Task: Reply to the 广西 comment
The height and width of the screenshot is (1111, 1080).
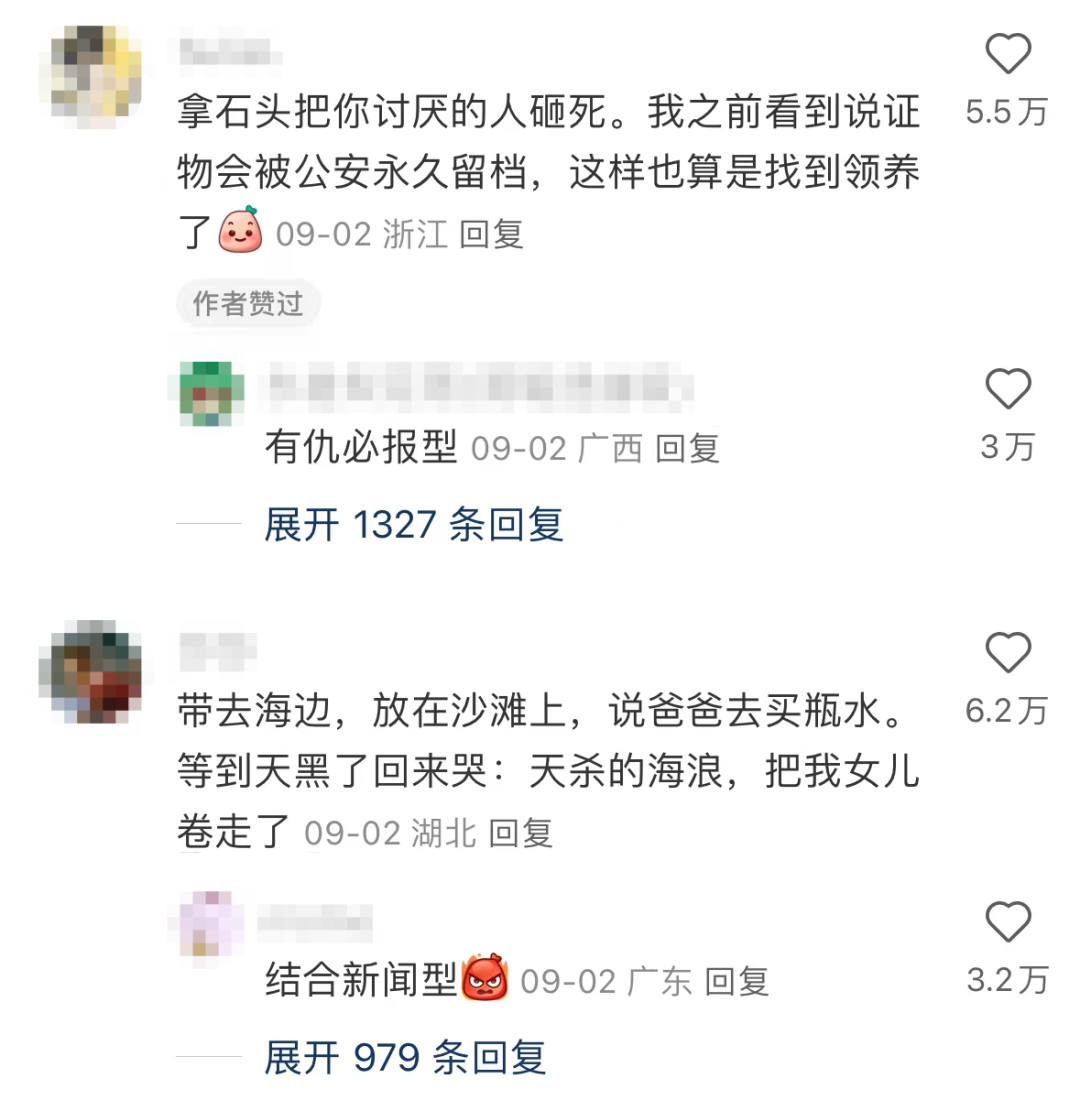Action: (x=687, y=449)
